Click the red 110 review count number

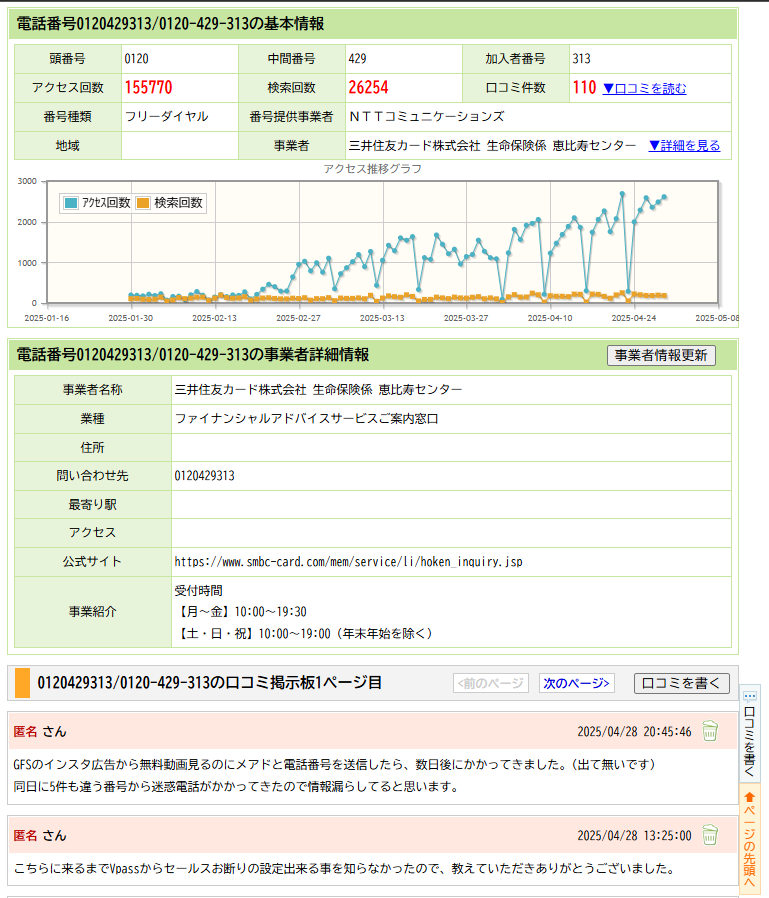point(584,88)
